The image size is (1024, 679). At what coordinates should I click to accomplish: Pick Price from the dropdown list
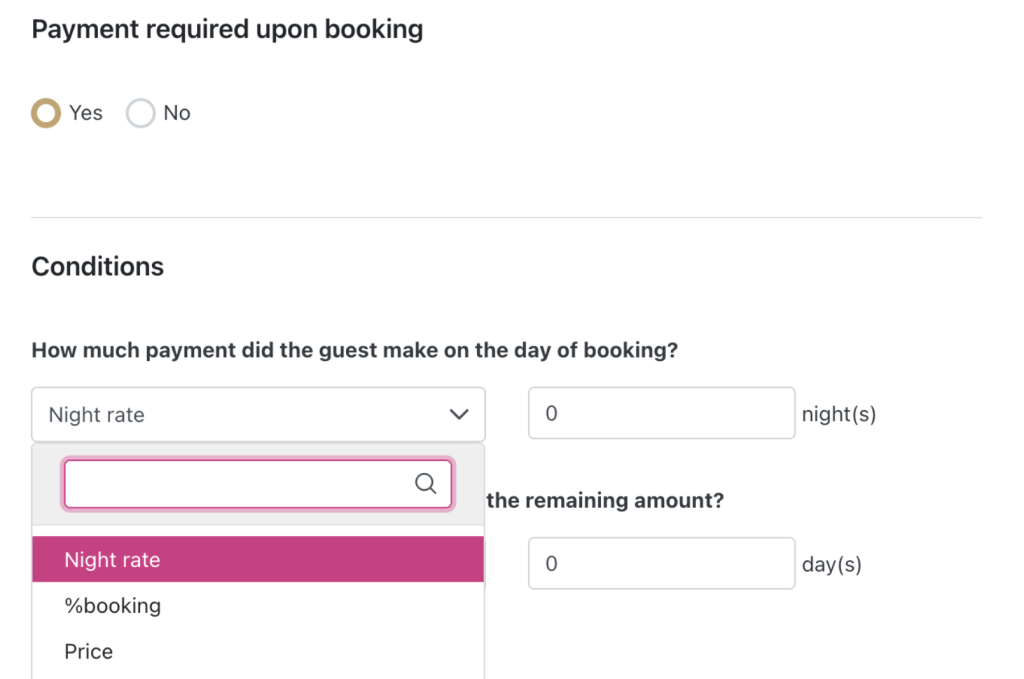89,652
